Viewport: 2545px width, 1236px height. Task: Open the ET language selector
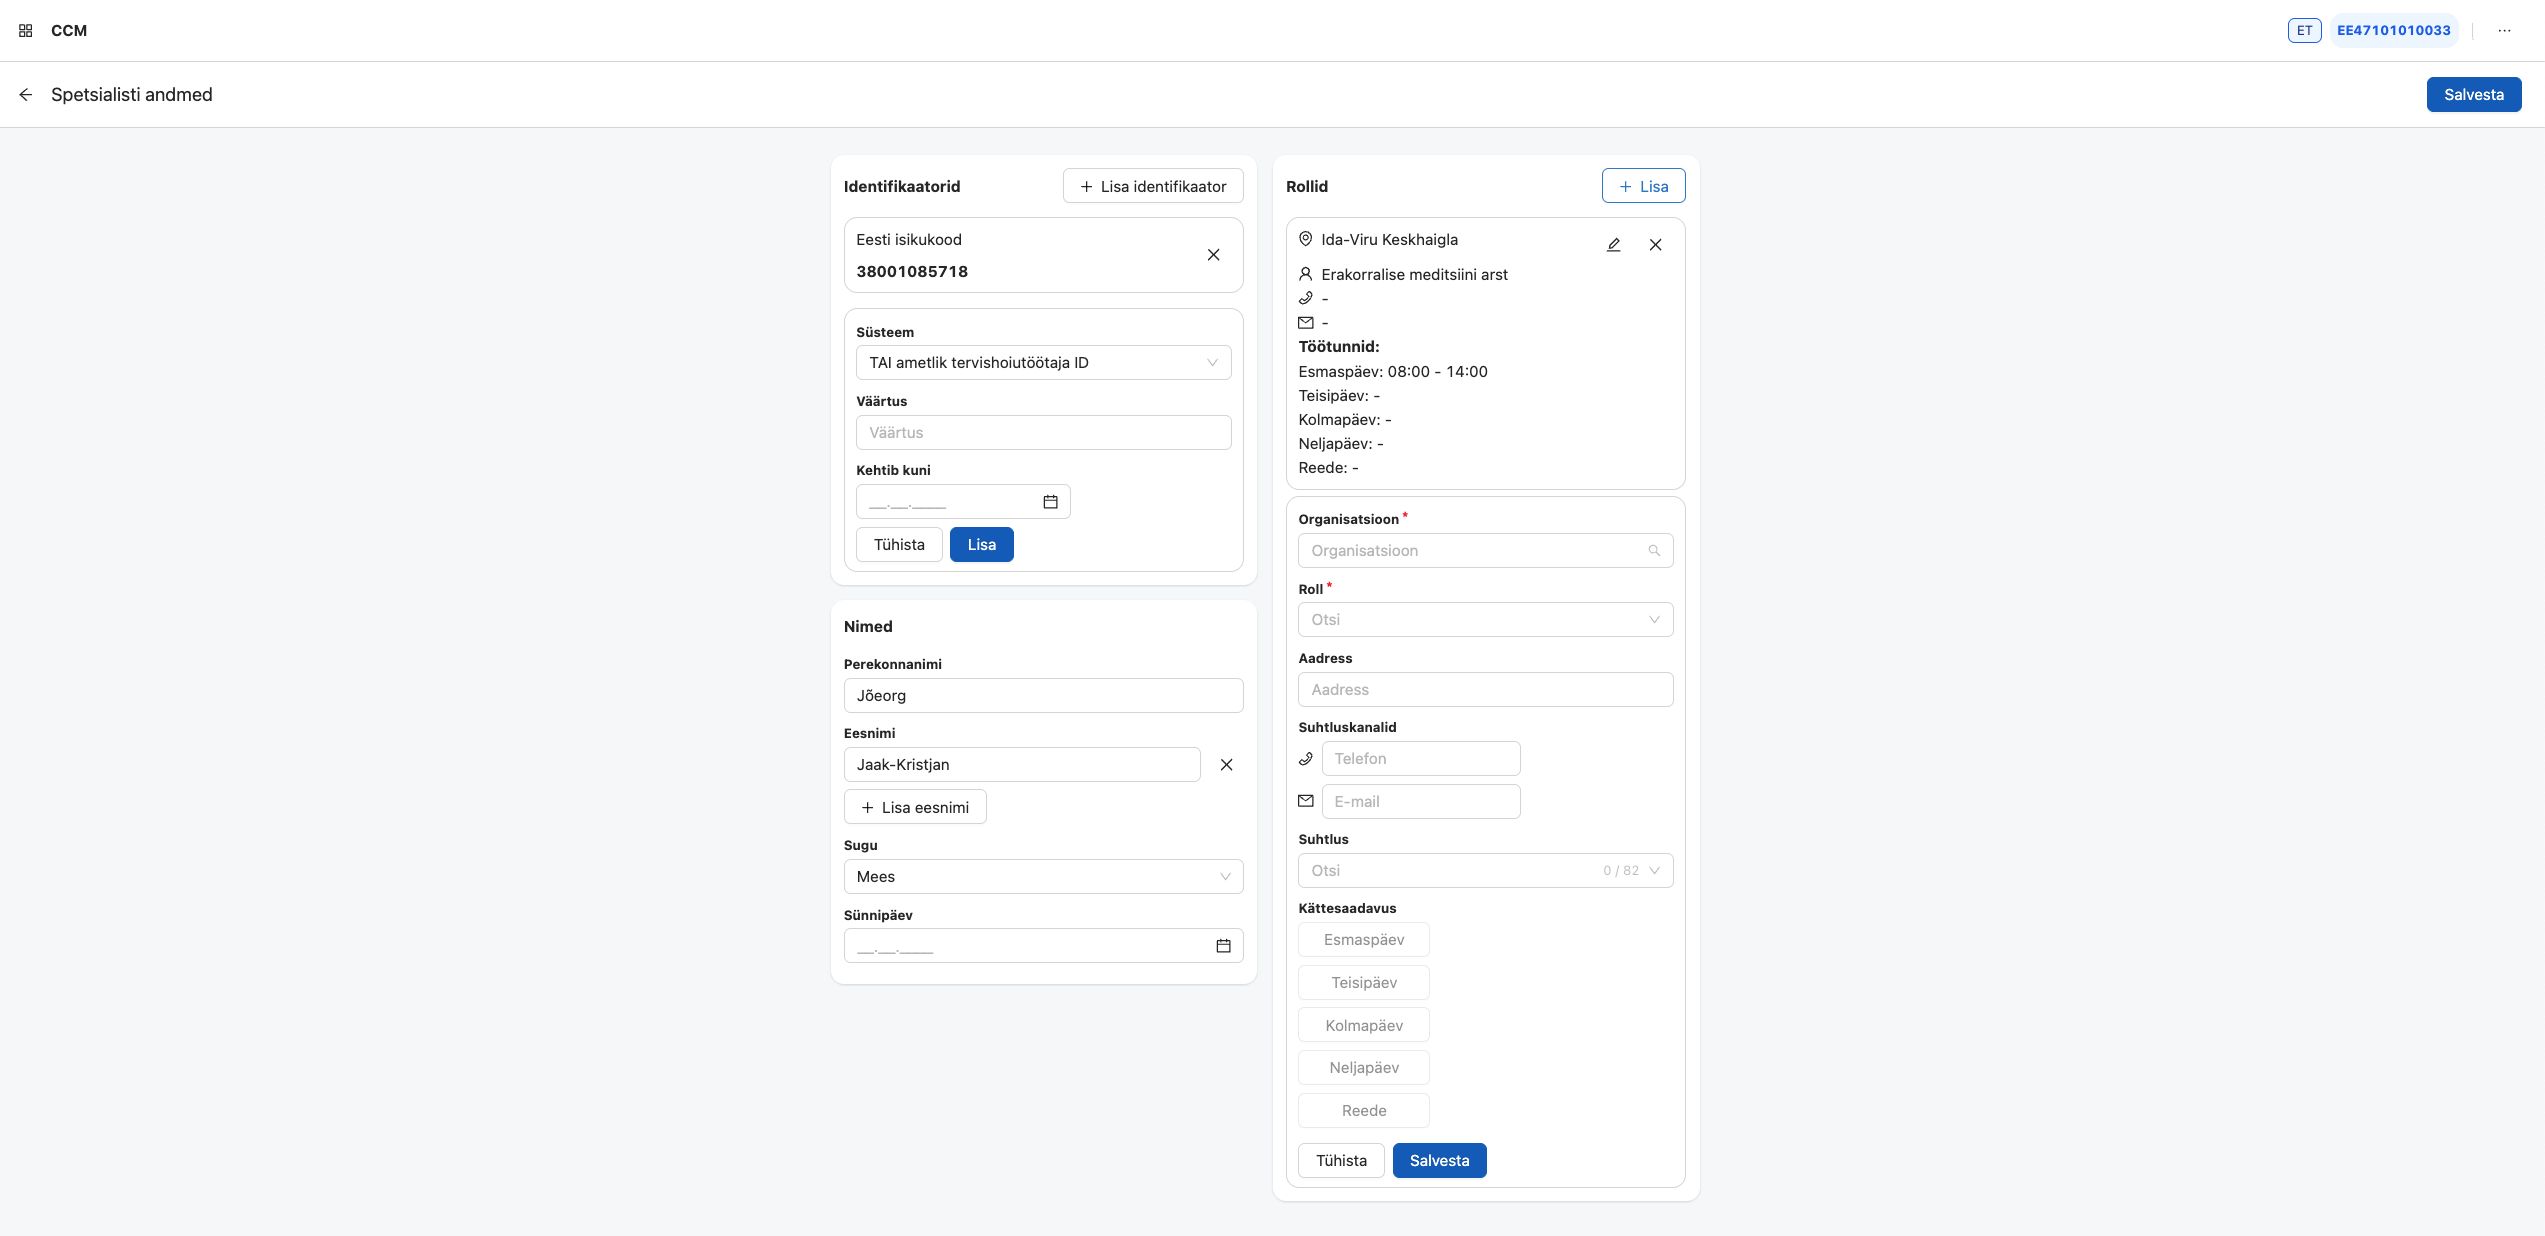coord(2304,30)
